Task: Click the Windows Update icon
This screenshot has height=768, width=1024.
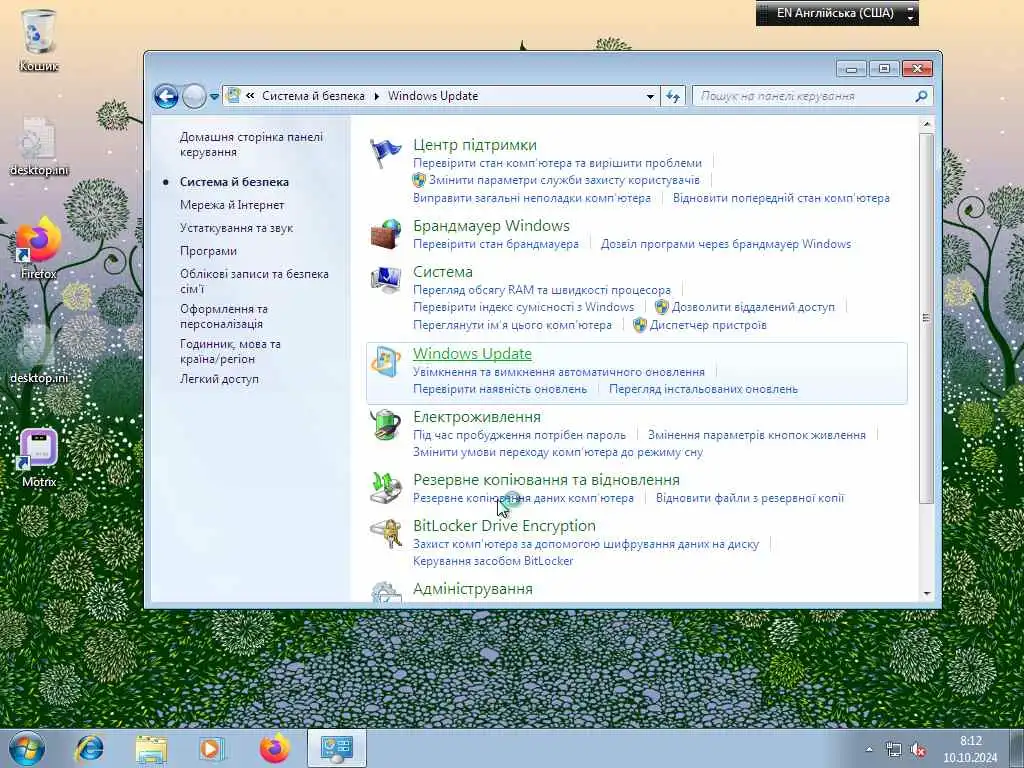Action: point(385,362)
